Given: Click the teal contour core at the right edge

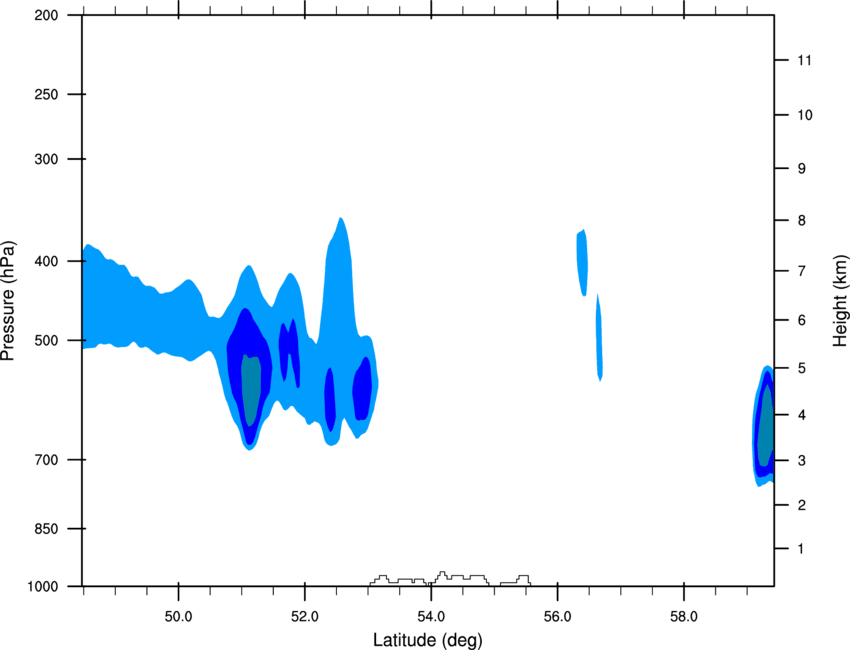Looking at the screenshot, I should (766, 426).
